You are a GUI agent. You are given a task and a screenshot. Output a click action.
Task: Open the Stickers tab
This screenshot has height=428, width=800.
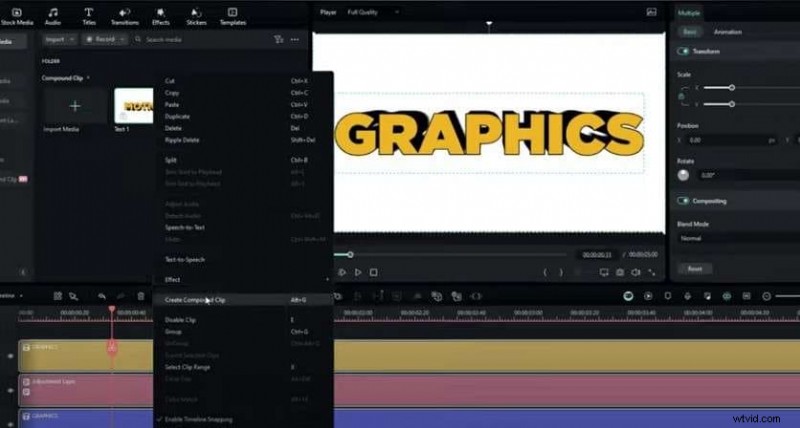[x=196, y=16]
